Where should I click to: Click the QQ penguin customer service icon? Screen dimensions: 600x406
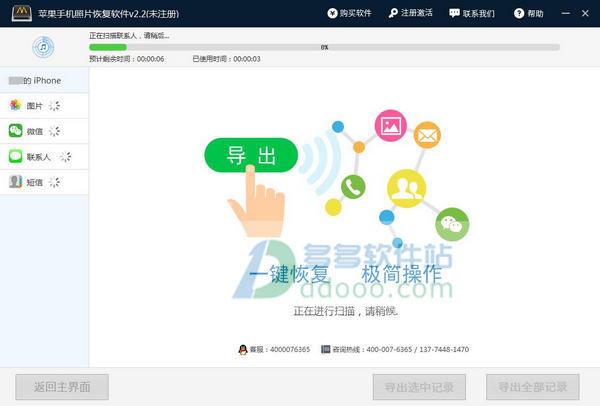(243, 349)
